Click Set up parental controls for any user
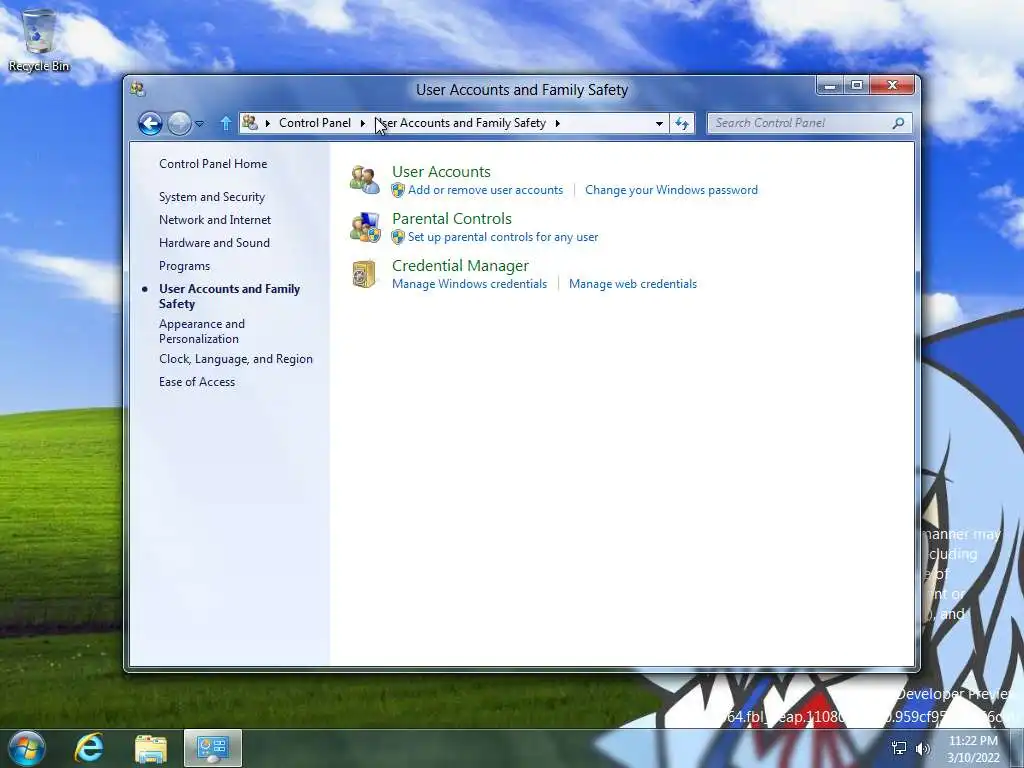 (x=503, y=237)
